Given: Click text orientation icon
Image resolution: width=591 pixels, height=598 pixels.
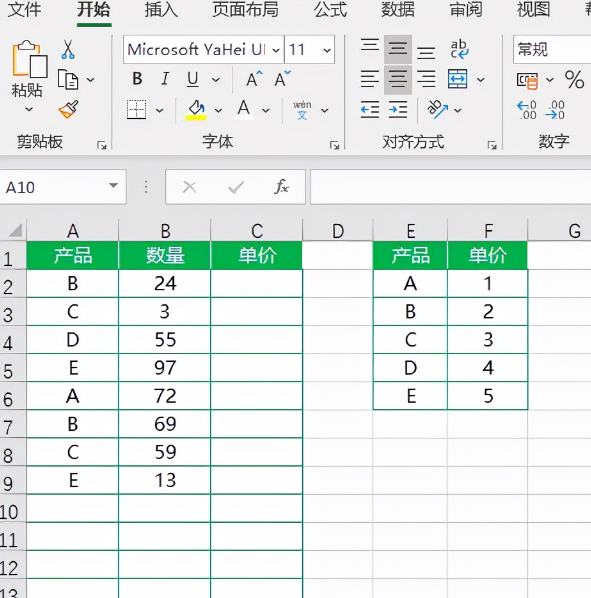Looking at the screenshot, I should [x=438, y=109].
